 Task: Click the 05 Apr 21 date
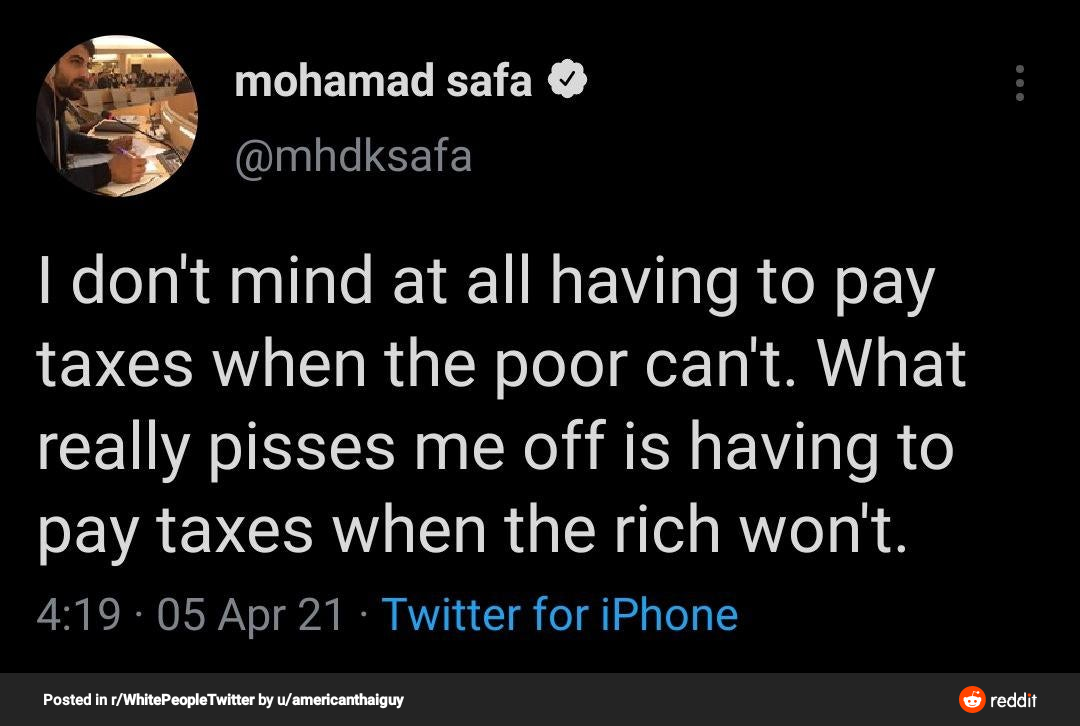[250, 613]
